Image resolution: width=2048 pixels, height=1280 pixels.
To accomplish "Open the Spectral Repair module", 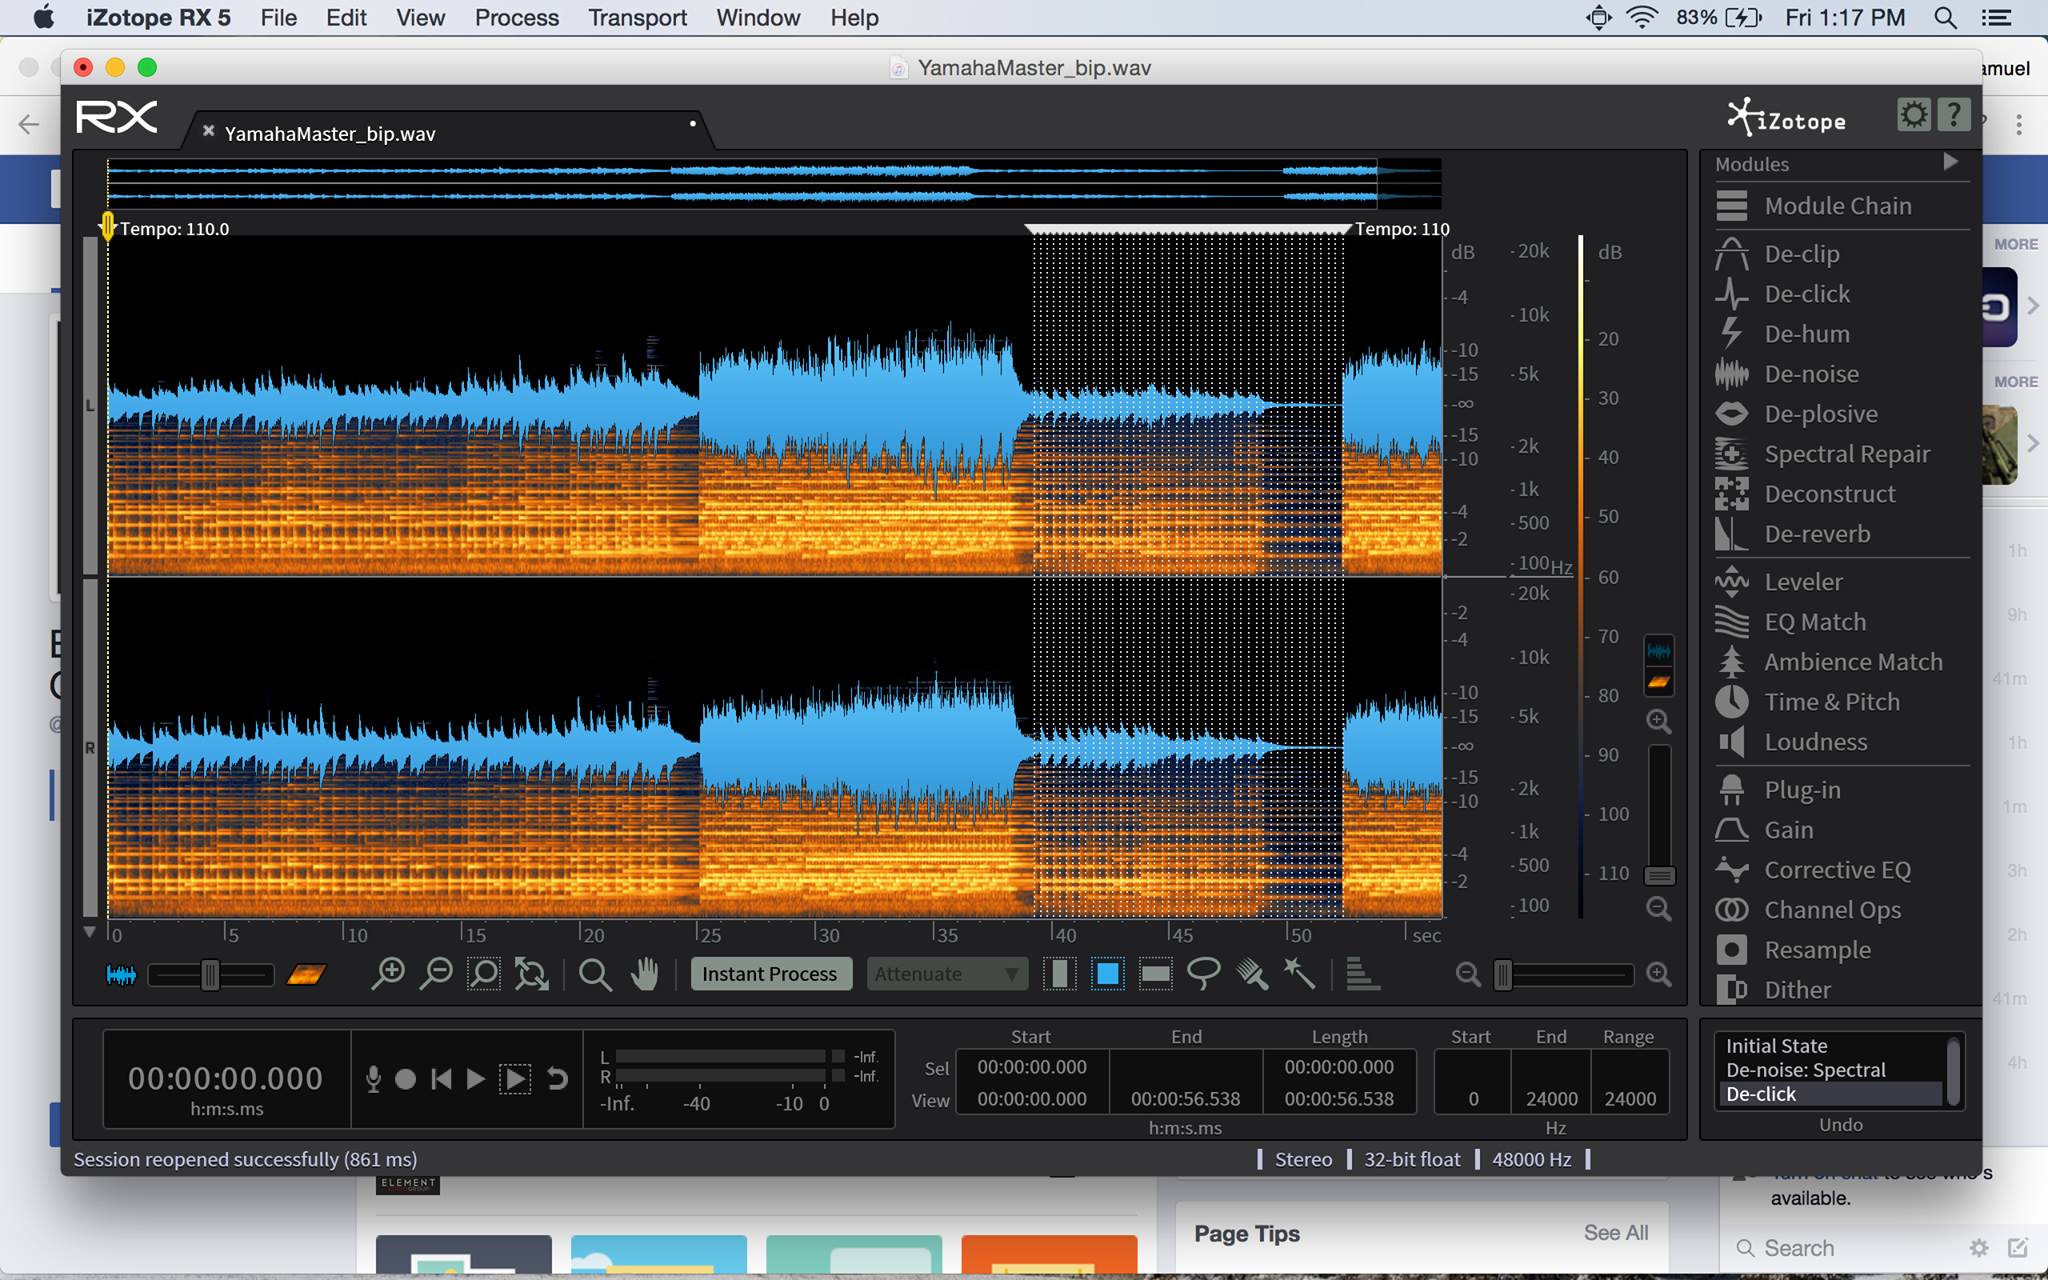I will pyautogui.click(x=1846, y=454).
